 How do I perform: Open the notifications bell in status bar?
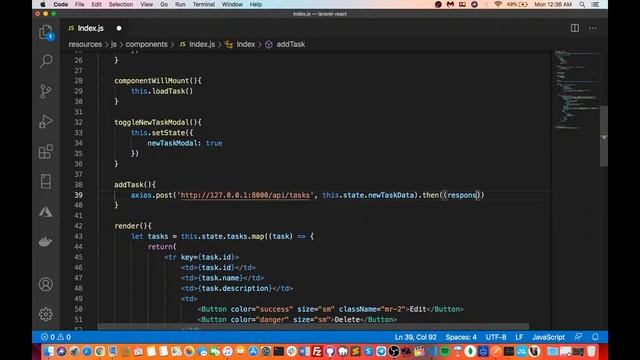pyautogui.click(x=595, y=337)
